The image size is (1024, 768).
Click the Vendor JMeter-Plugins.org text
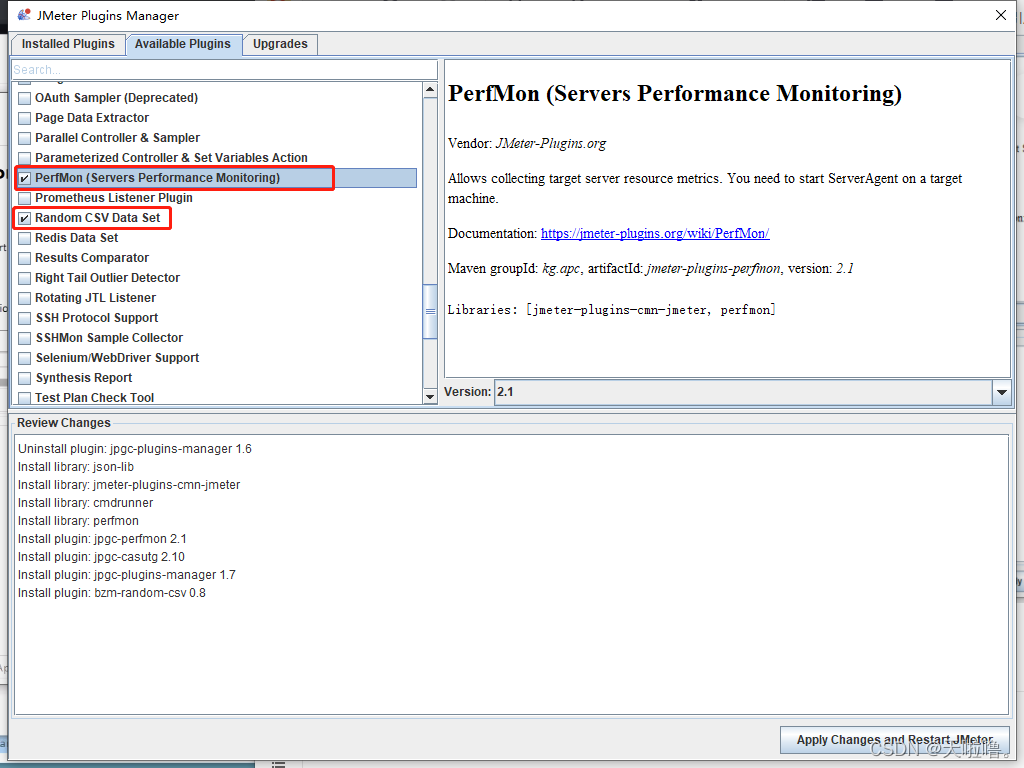coord(527,143)
